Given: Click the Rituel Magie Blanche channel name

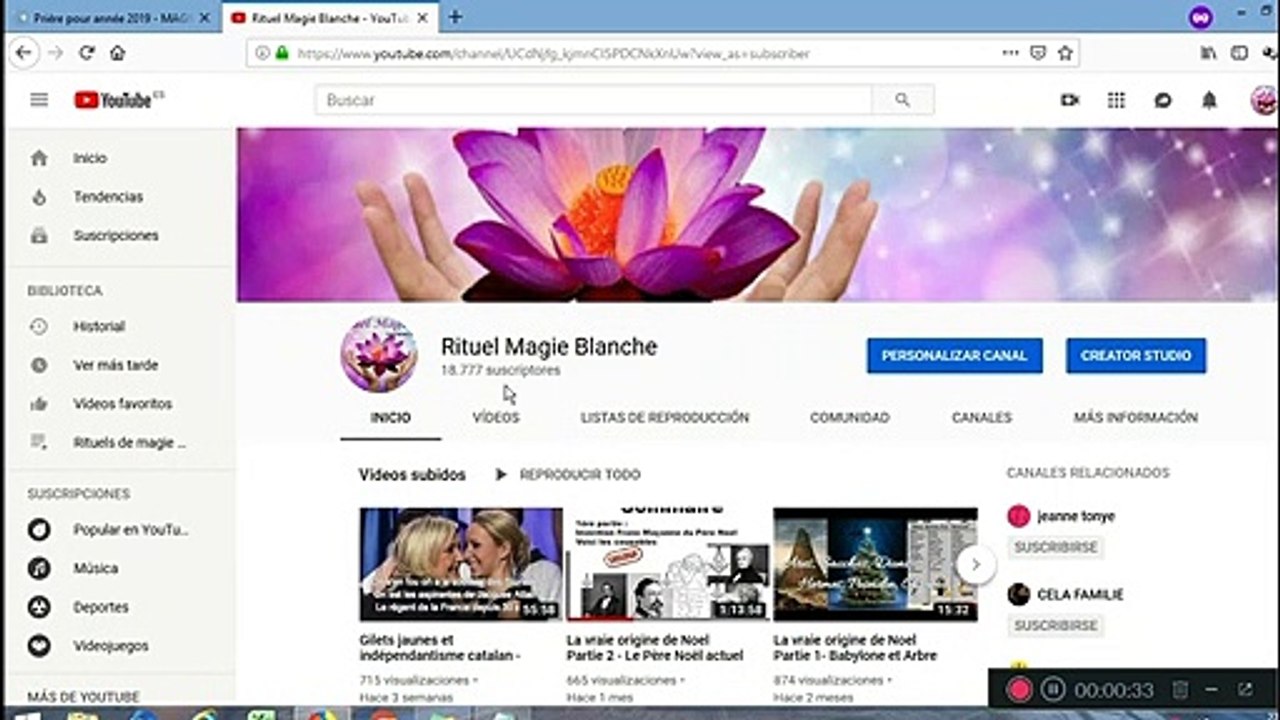Looking at the screenshot, I should [549, 347].
